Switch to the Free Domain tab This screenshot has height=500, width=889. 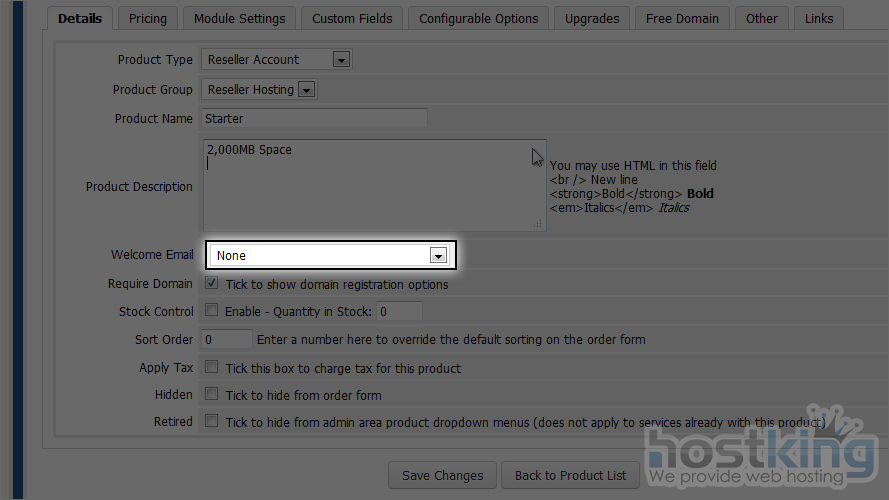pos(682,18)
